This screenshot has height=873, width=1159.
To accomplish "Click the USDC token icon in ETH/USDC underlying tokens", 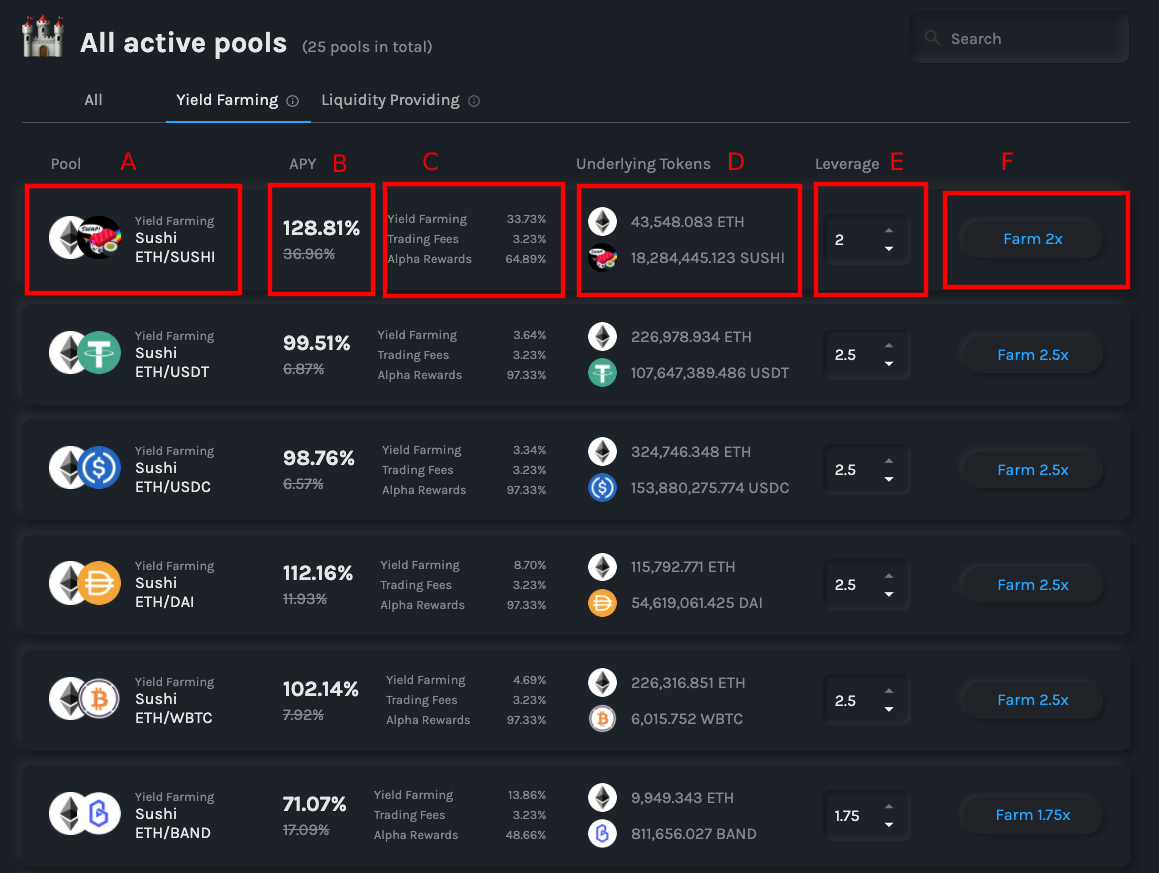I will click(x=602, y=488).
